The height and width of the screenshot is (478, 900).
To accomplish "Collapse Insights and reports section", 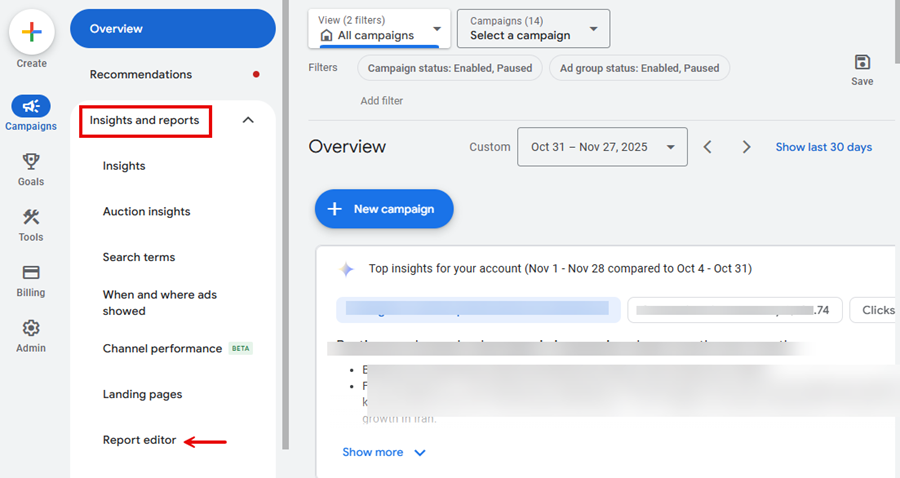I will click(248, 120).
